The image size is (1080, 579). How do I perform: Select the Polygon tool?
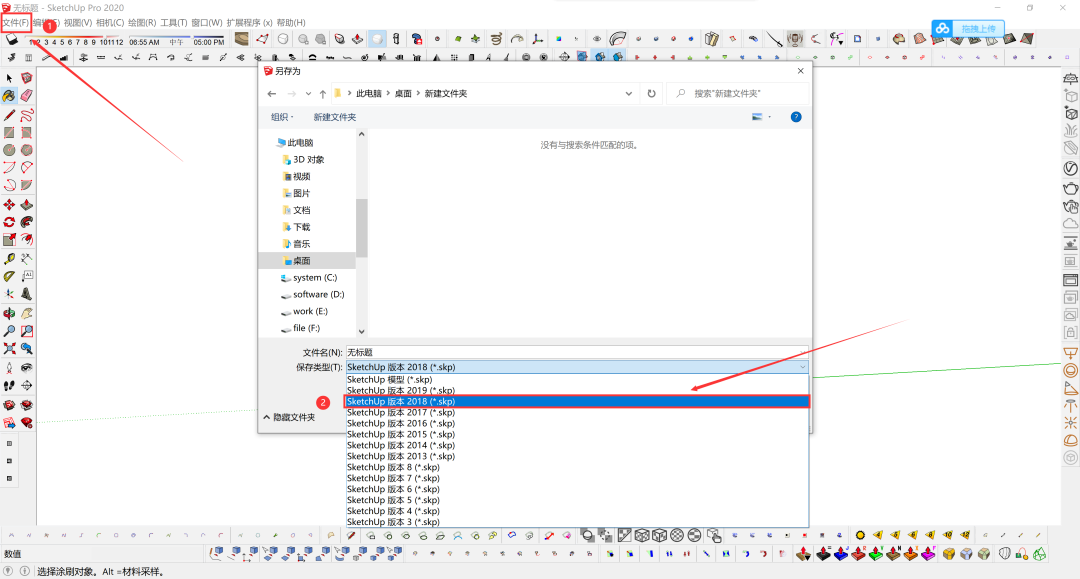pos(26,149)
